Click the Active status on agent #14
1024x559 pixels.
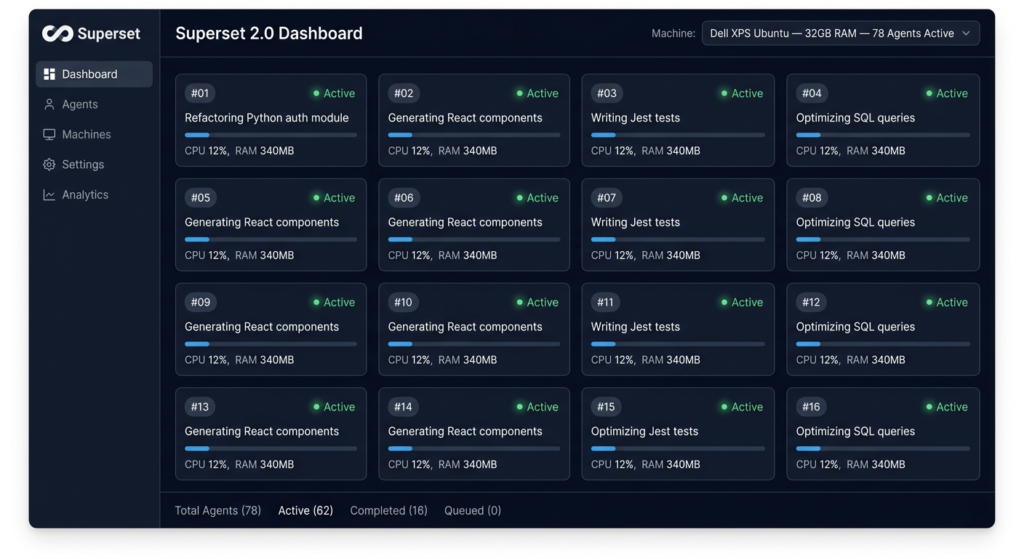537,407
